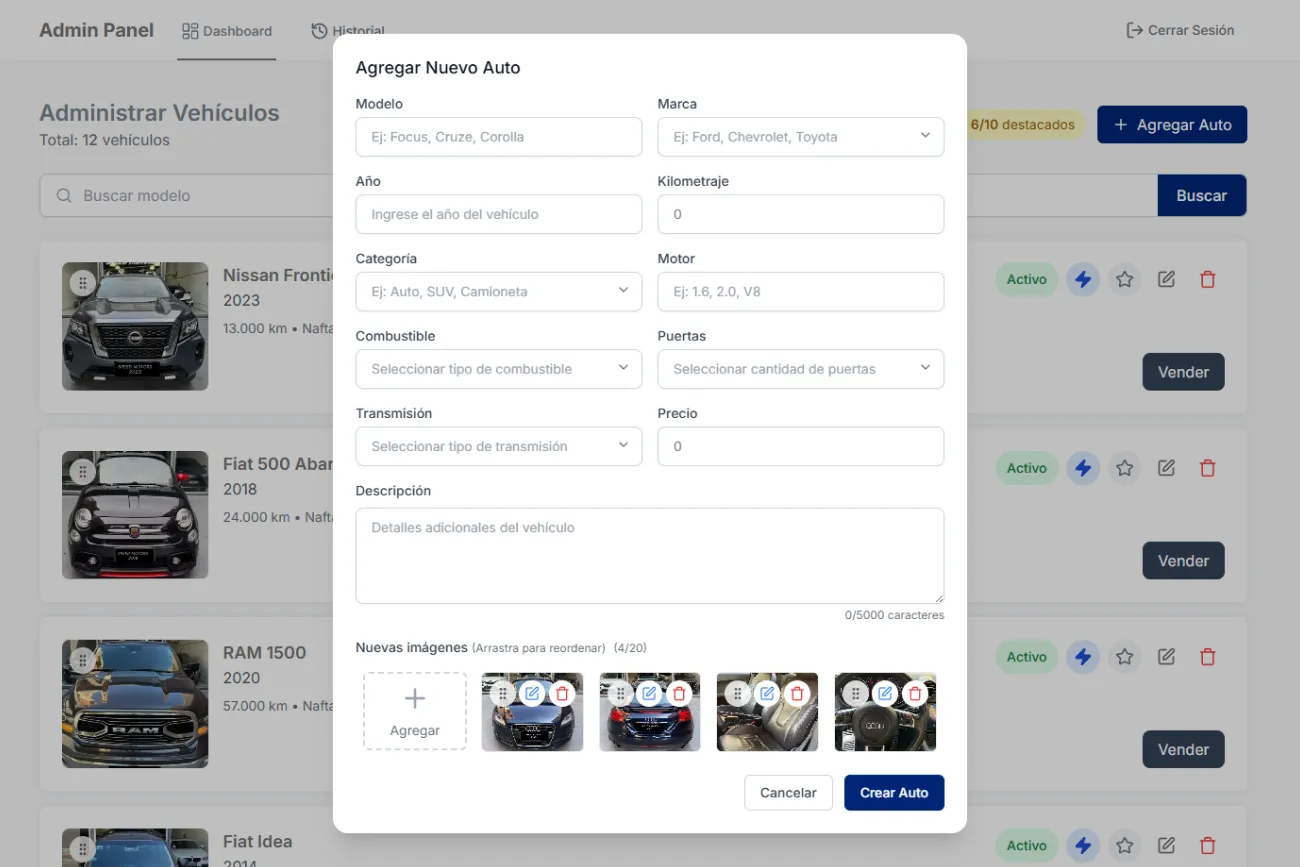Click the Año input field
This screenshot has height=867, width=1300.
tap(499, 214)
